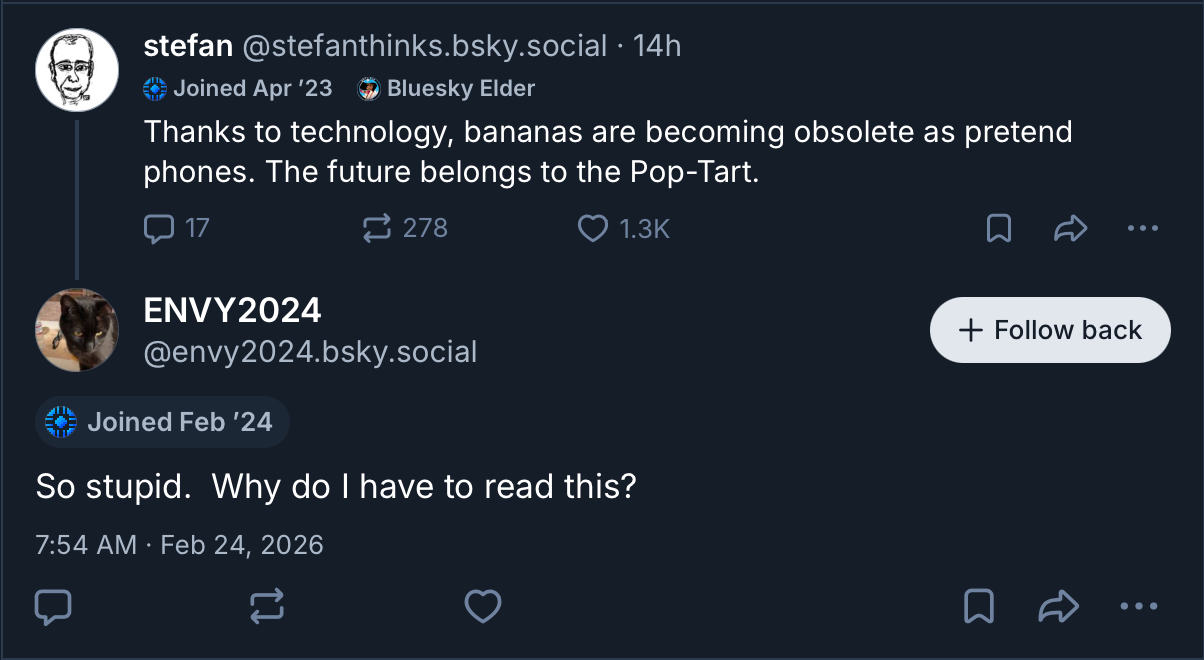The width and height of the screenshot is (1204, 660).
Task: Reply to ENVY2024's post
Action: coord(53,606)
